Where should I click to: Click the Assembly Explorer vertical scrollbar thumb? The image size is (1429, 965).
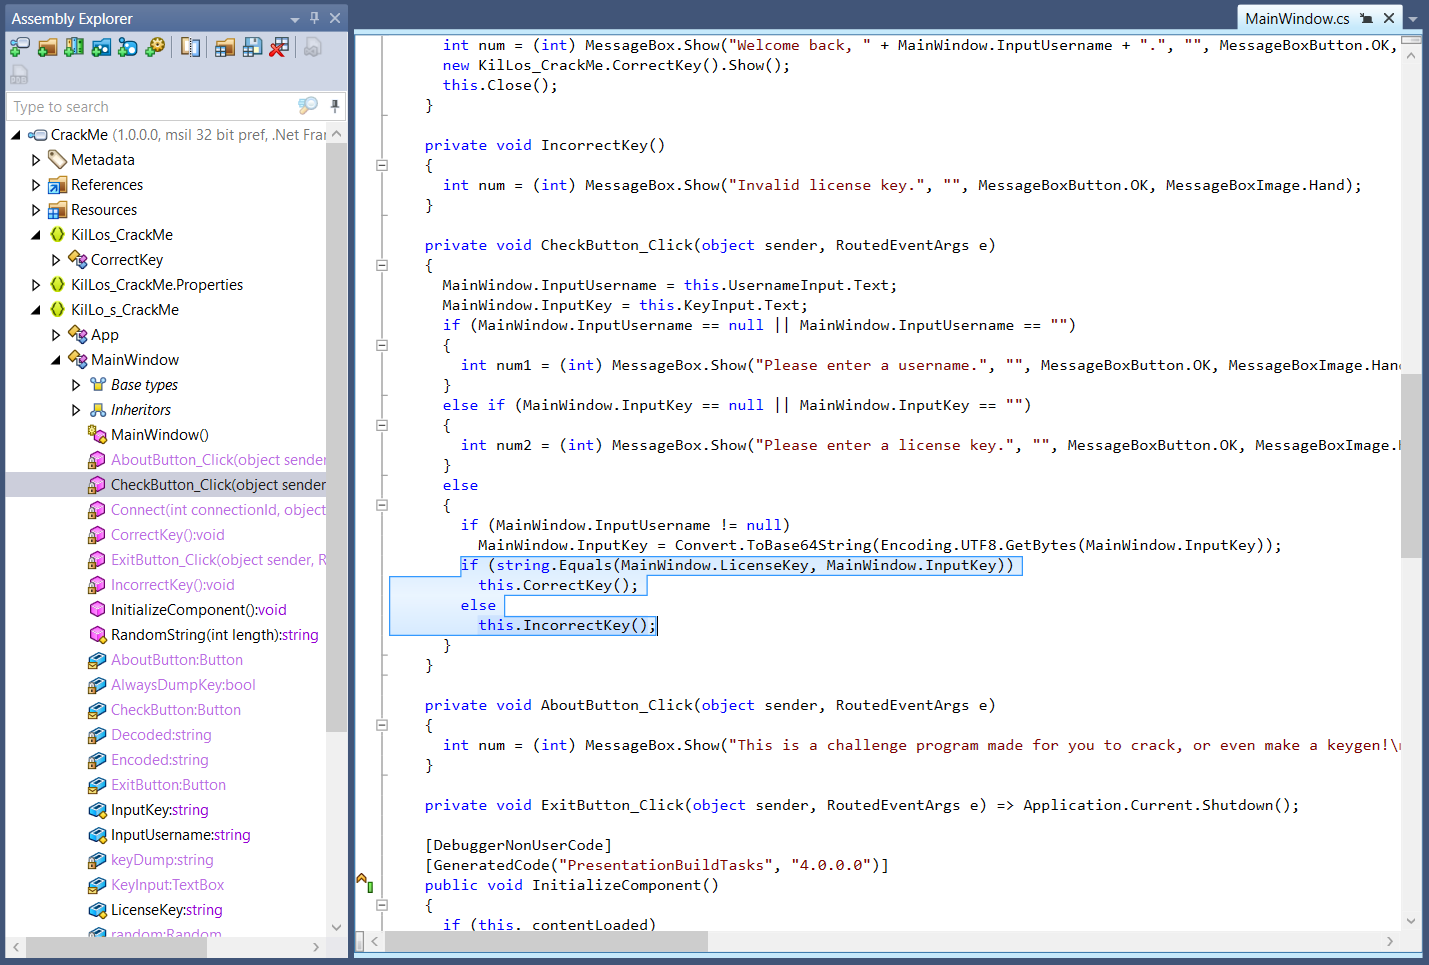point(336,437)
